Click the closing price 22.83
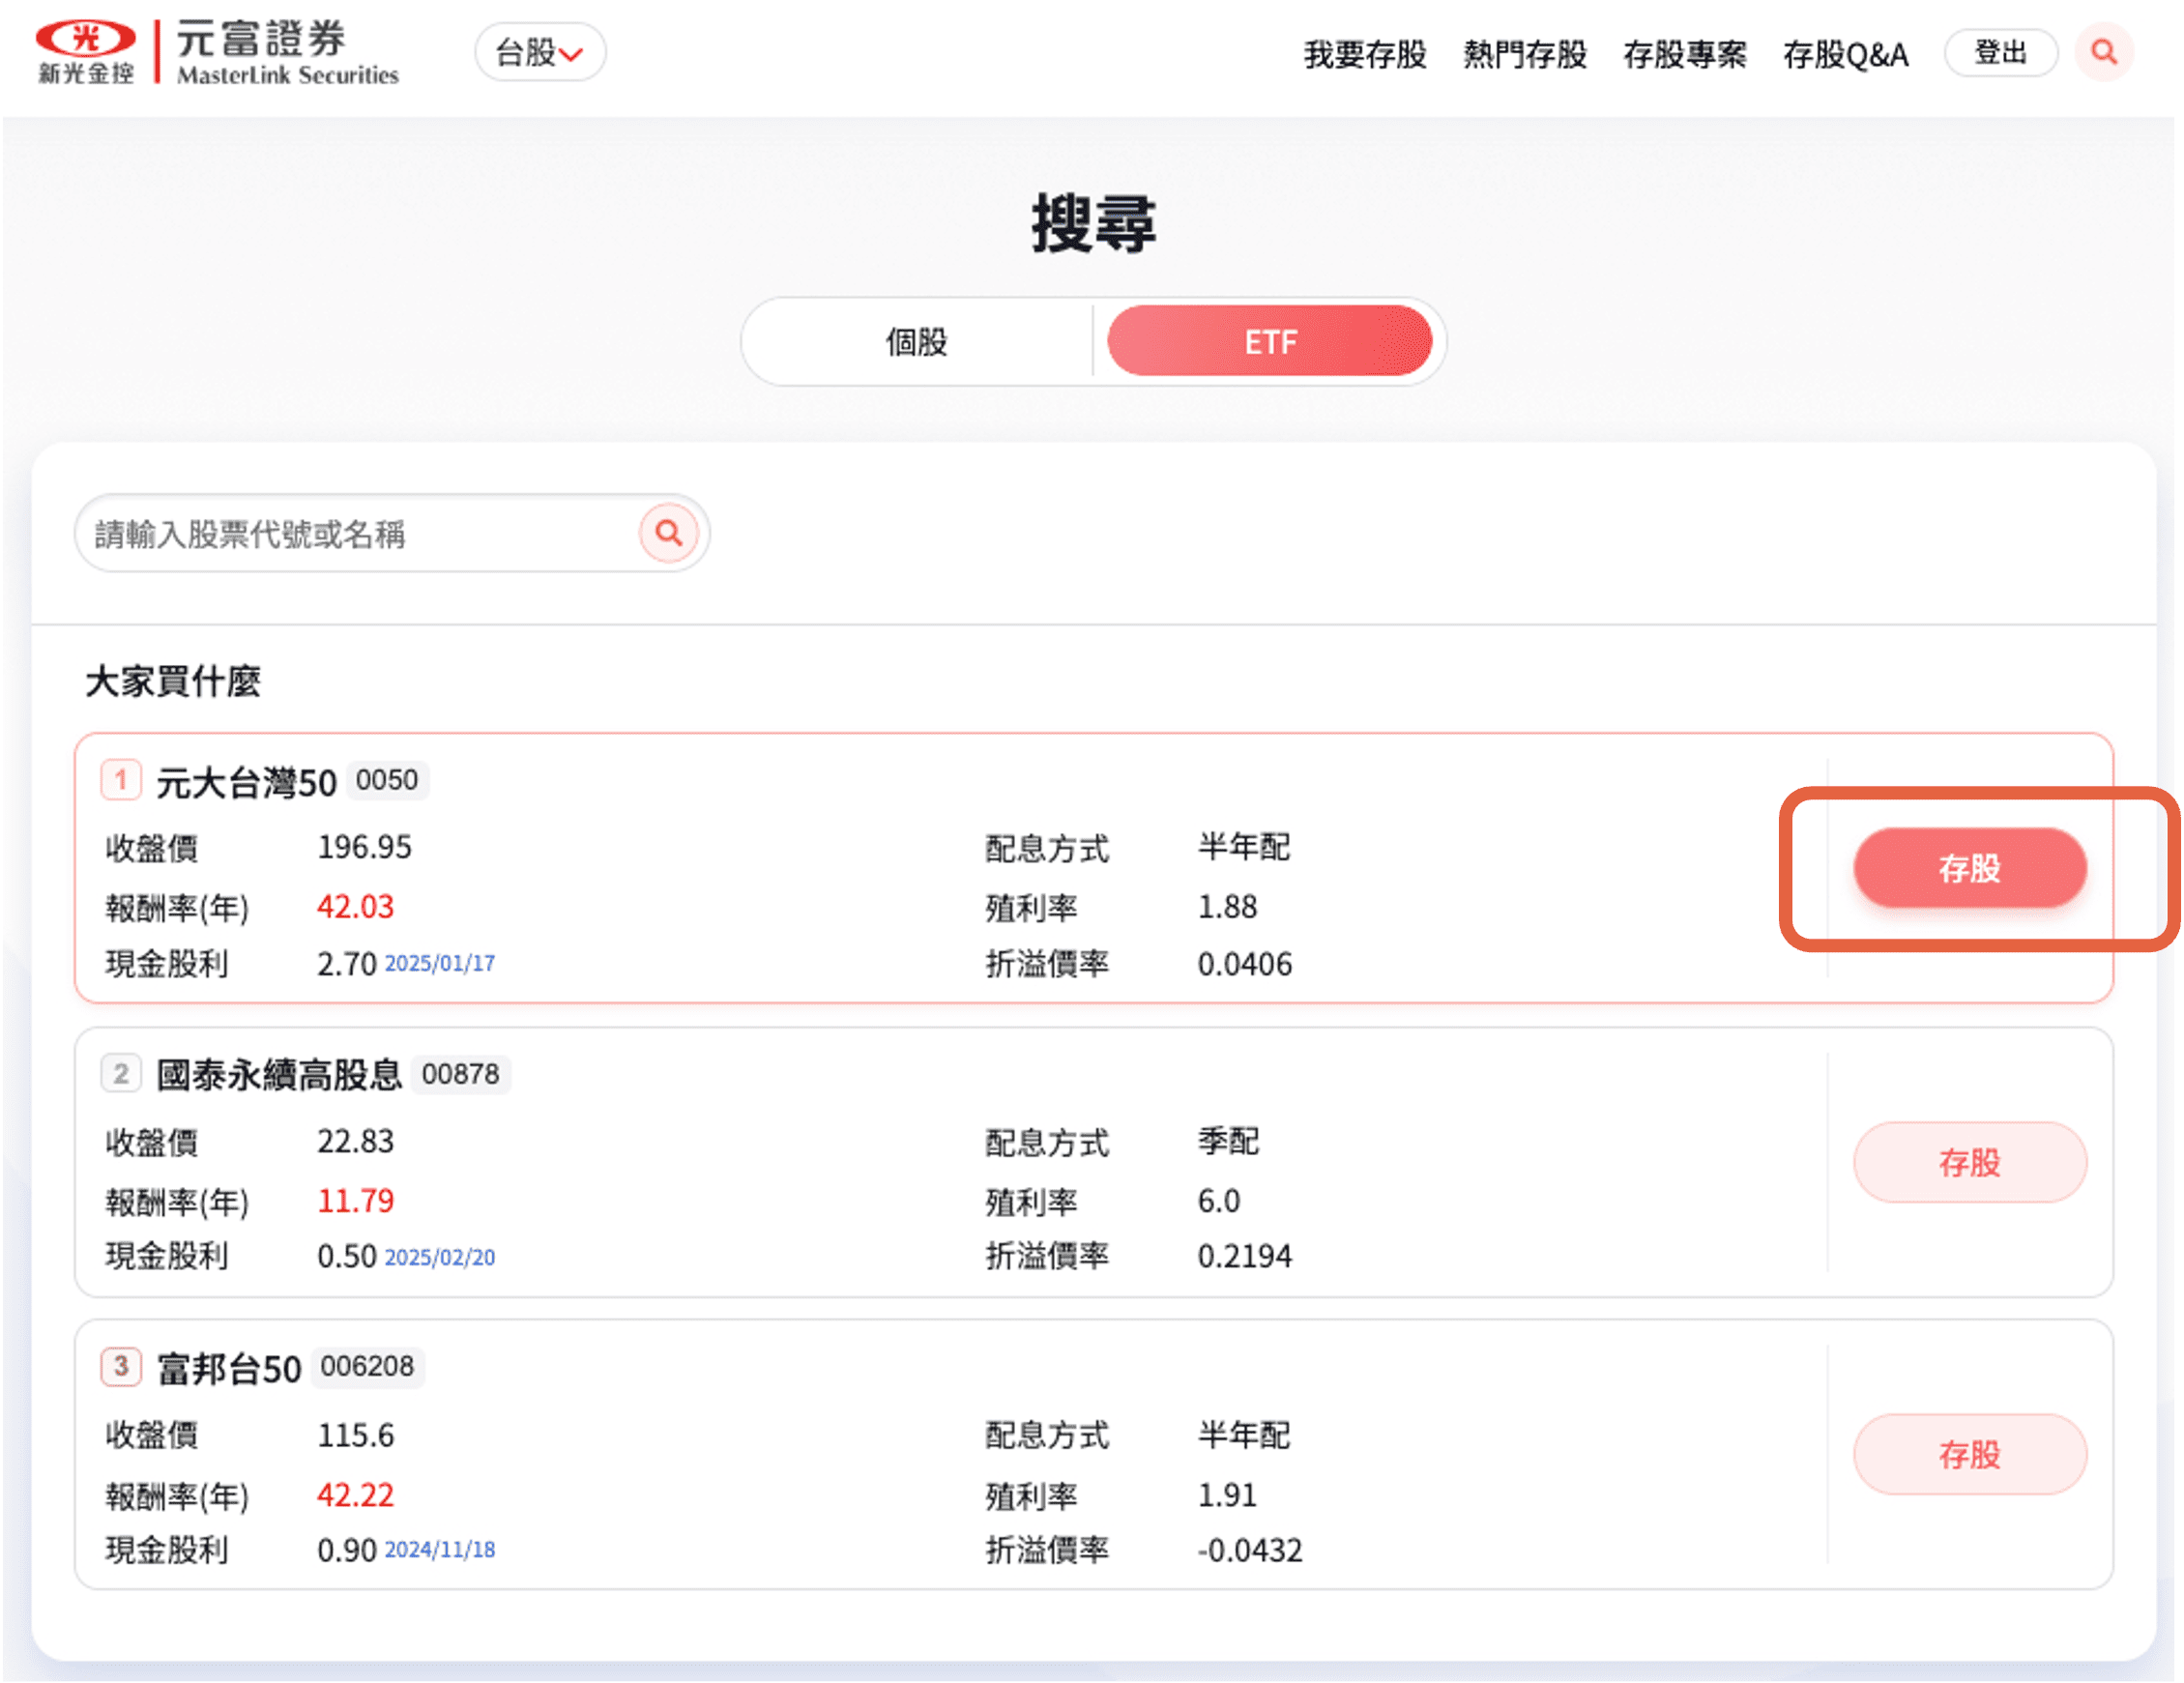Screen dimensions: 2184x1683 point(356,1142)
